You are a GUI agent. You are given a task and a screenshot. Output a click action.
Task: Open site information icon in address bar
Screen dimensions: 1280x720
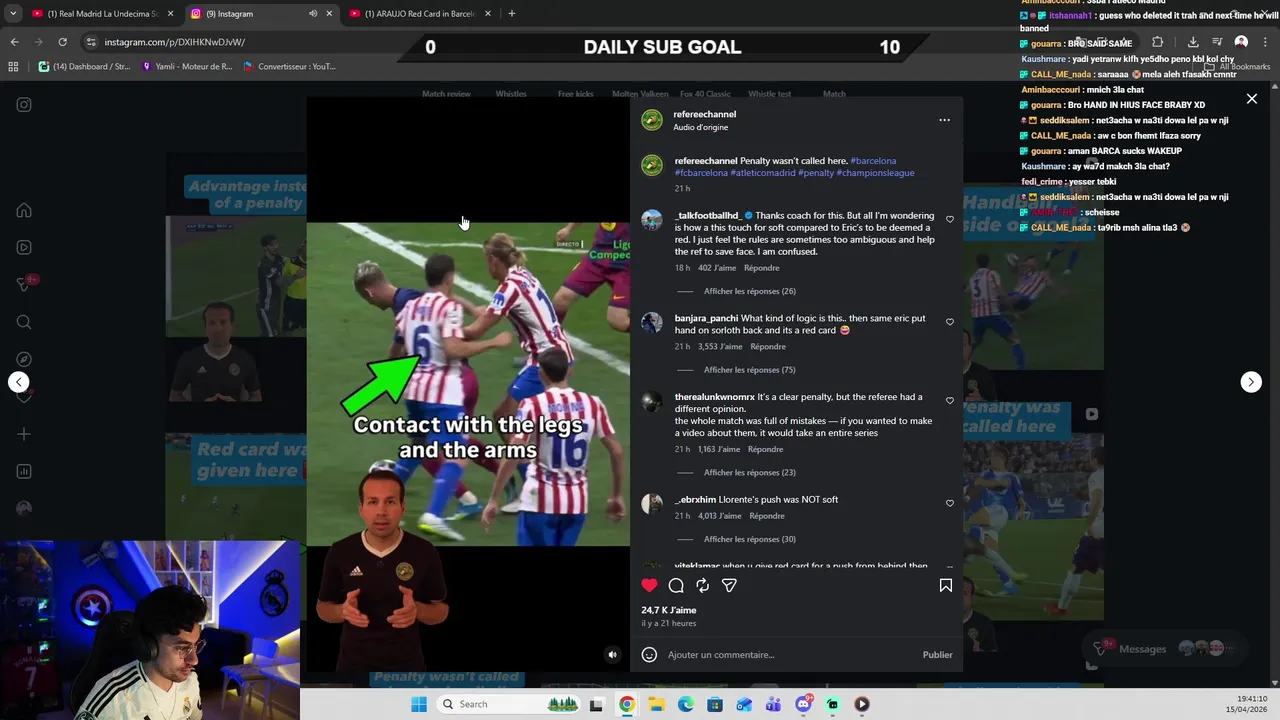pyautogui.click(x=91, y=42)
